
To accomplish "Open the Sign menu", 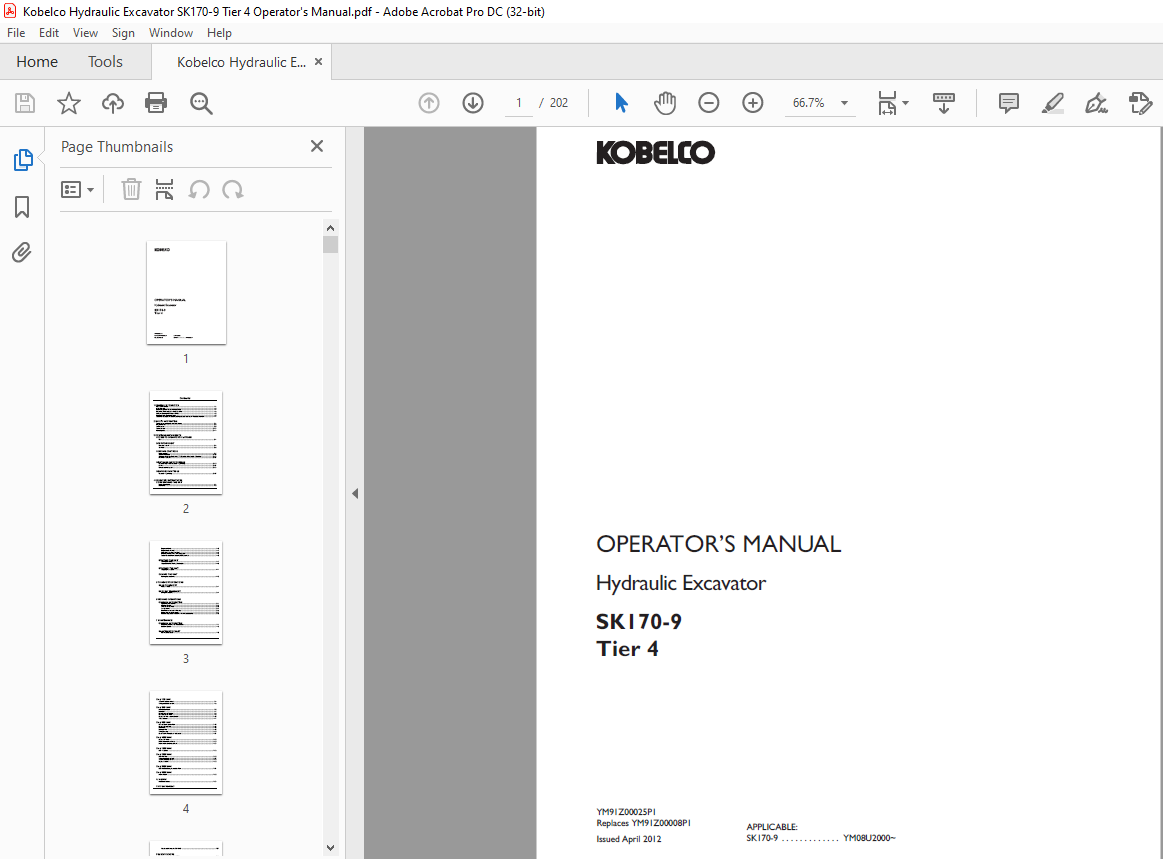I will [x=123, y=33].
